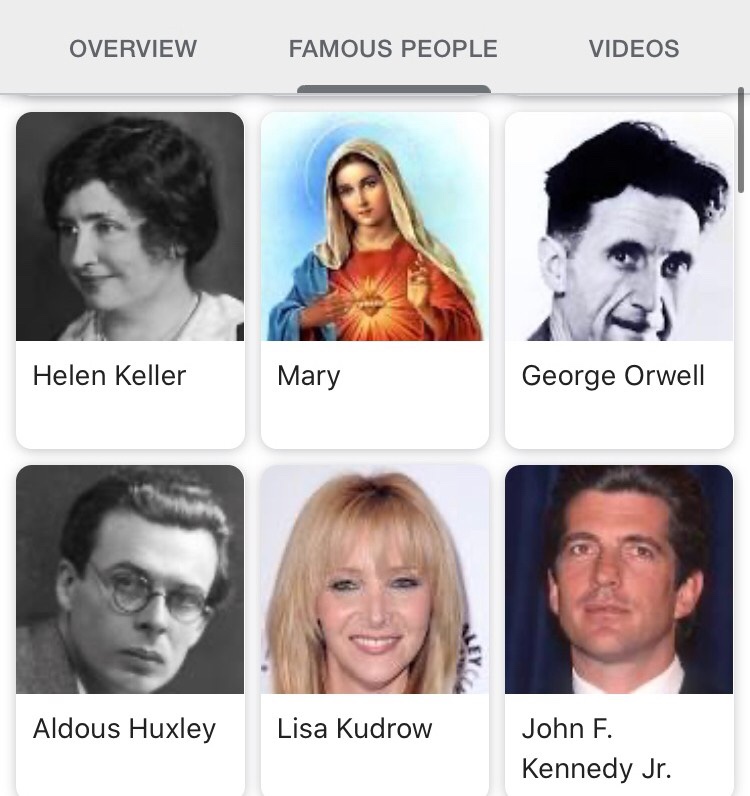Click the Lisa Kudrow name label
Image resolution: width=750 pixels, height=796 pixels.
(354, 728)
